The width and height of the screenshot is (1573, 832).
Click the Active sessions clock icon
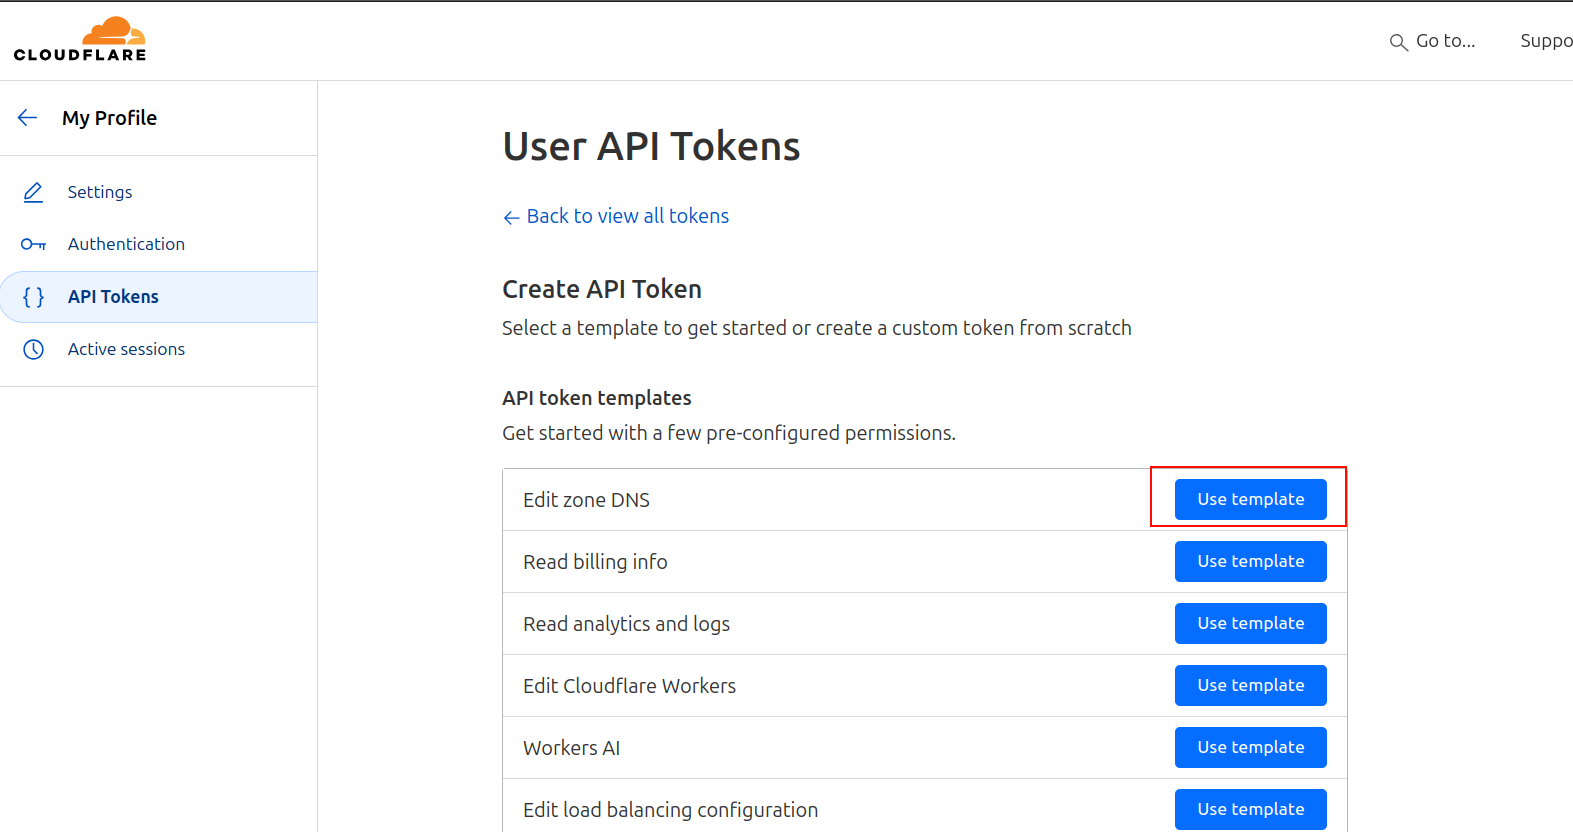33,349
